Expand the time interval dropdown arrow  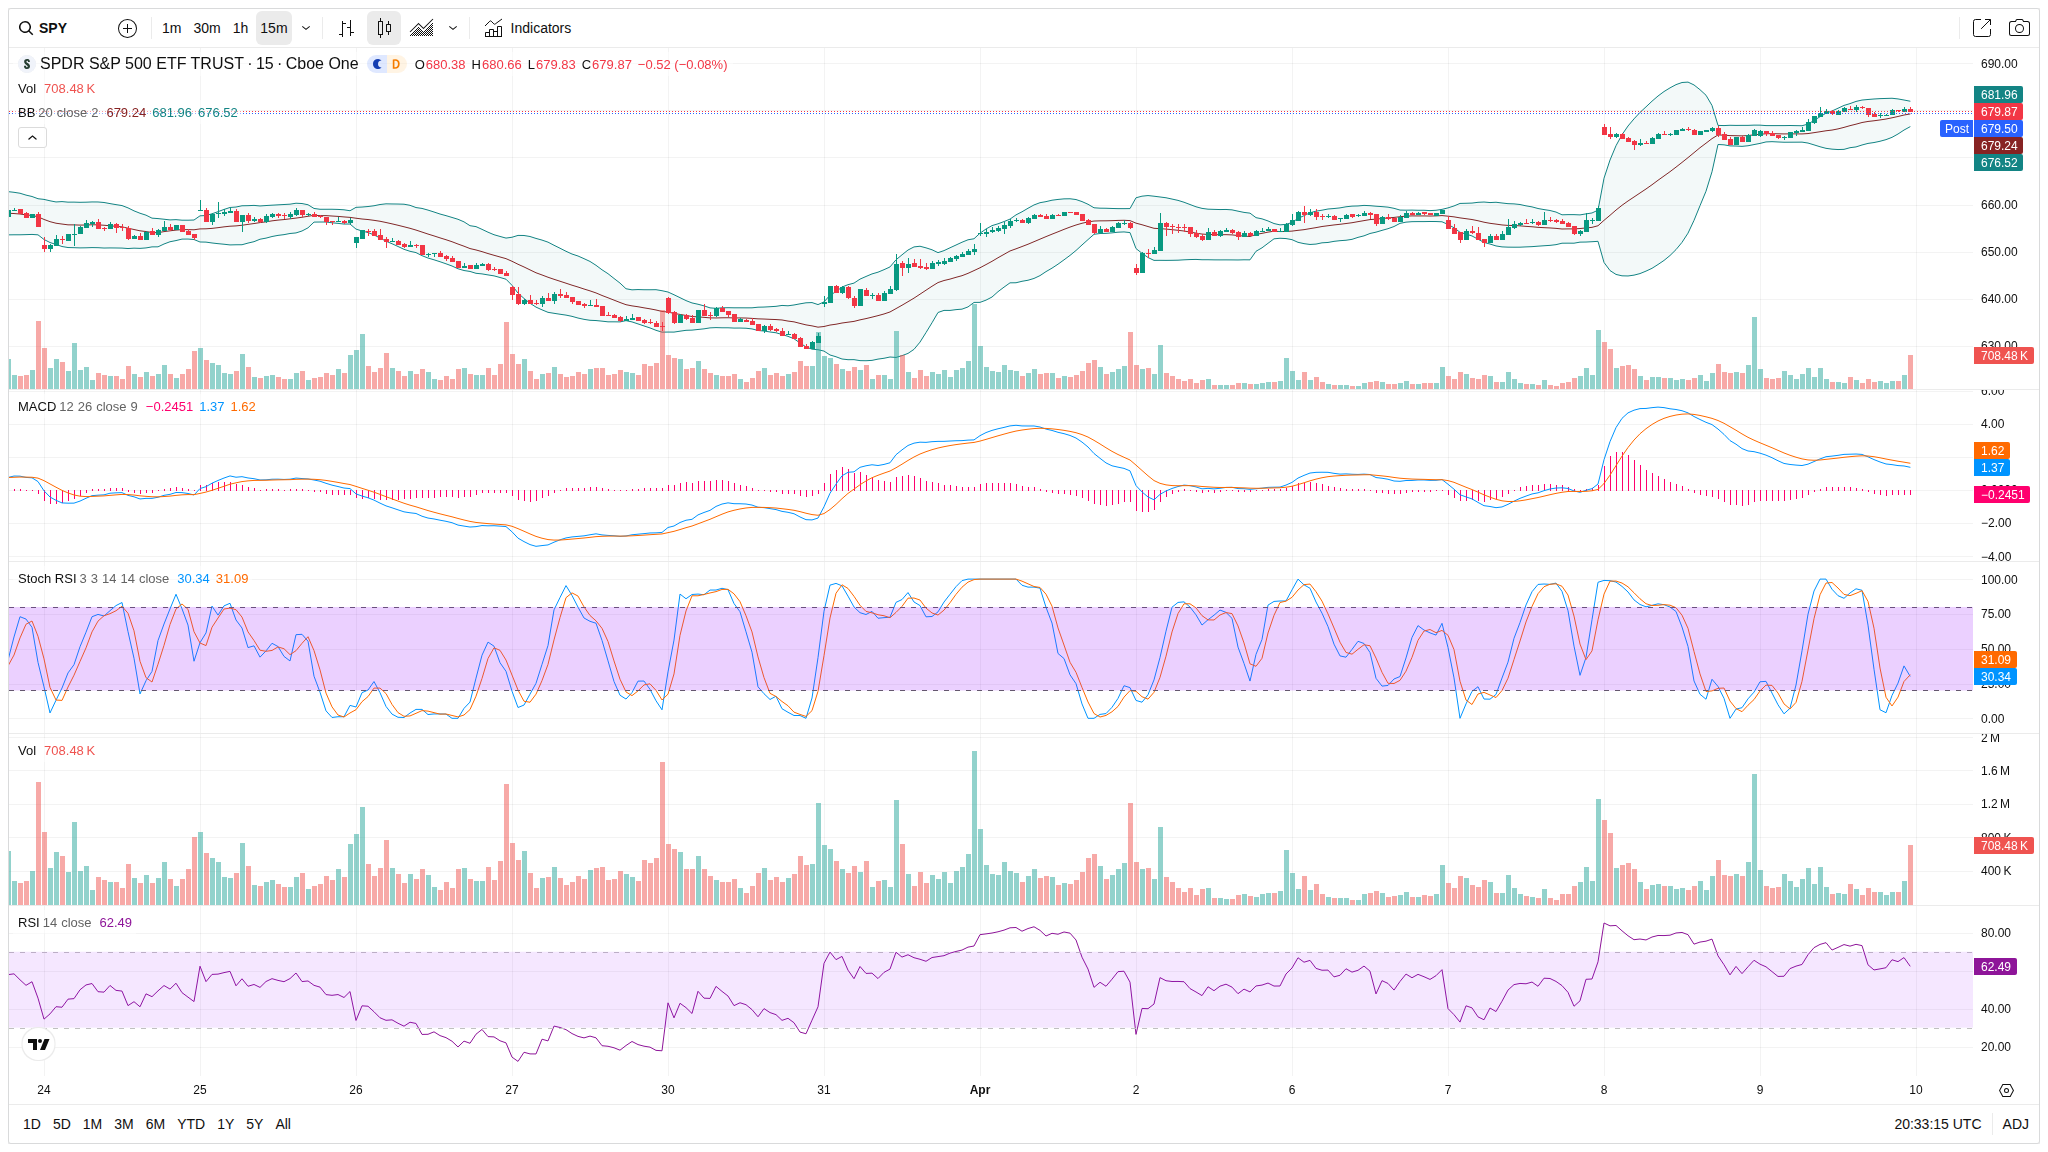306,28
